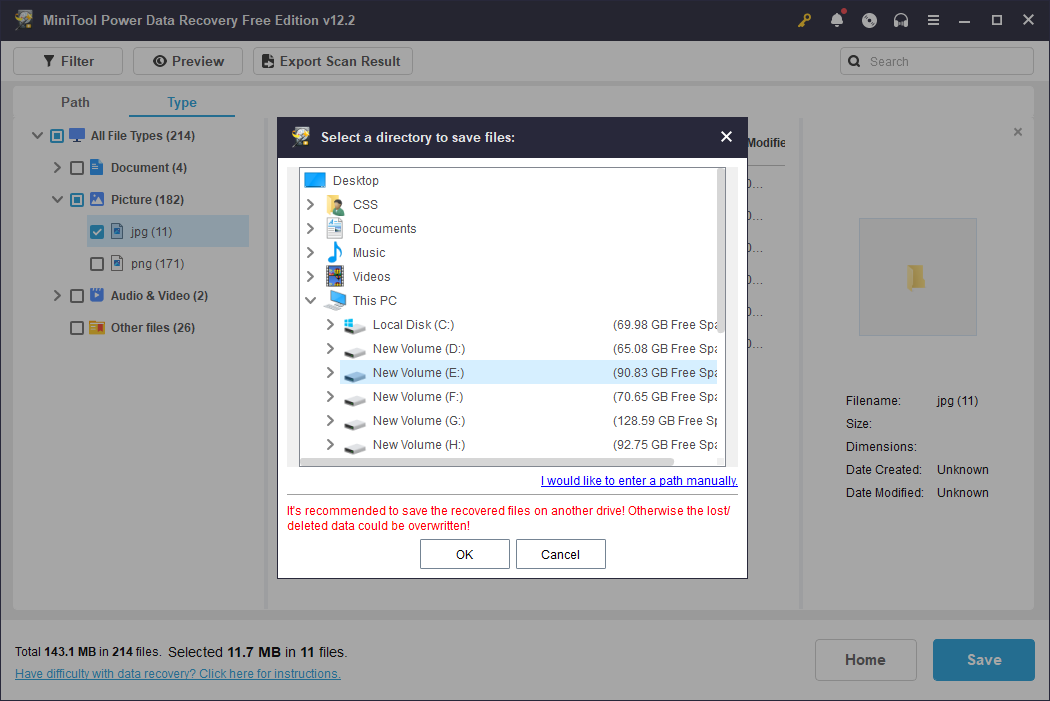The height and width of the screenshot is (701, 1050).
Task: Click the Videos film icon
Action: [335, 277]
